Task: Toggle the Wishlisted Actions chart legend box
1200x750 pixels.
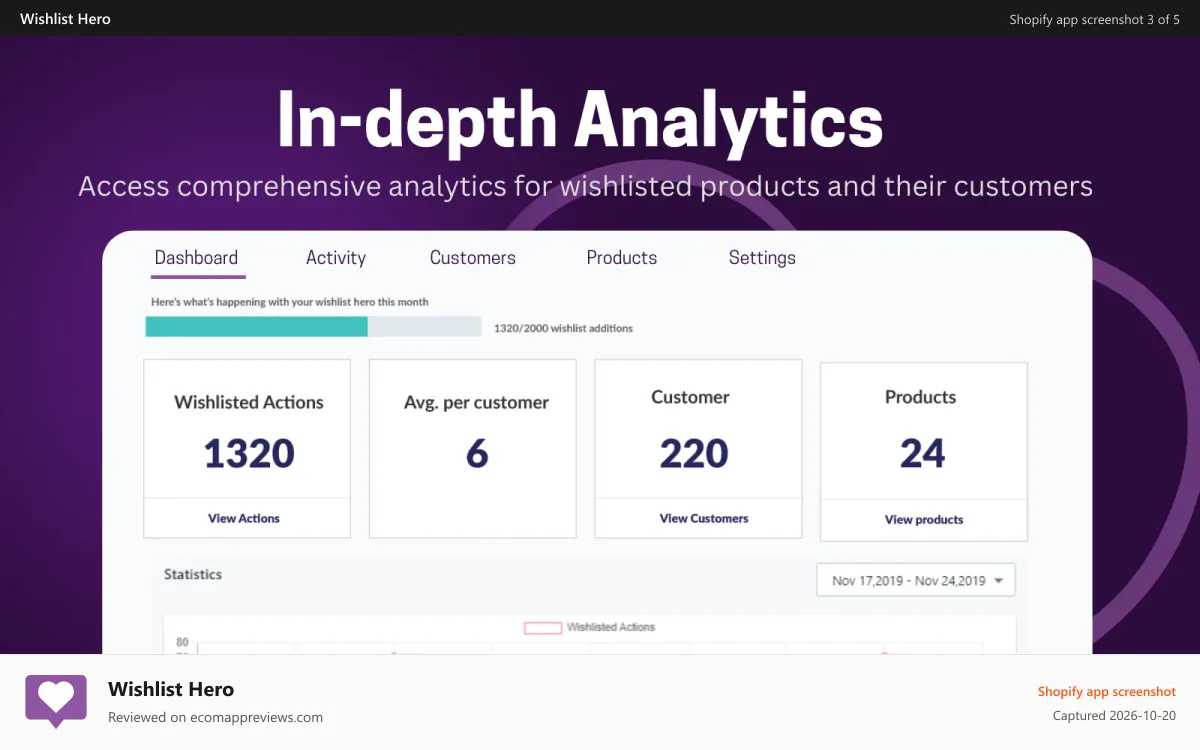Action: tap(543, 628)
